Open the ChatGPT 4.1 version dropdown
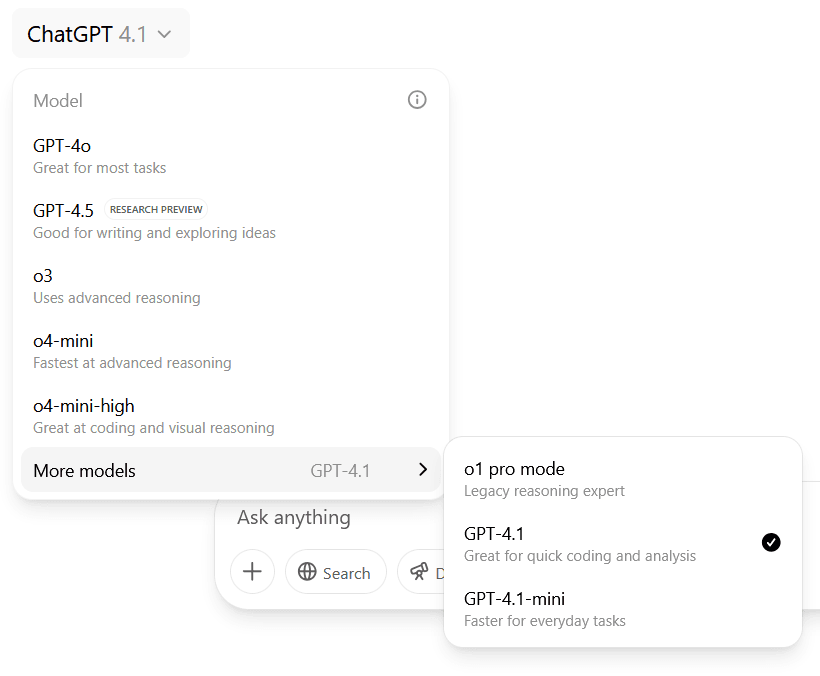Image resolution: width=820 pixels, height=676 pixels. pos(100,32)
